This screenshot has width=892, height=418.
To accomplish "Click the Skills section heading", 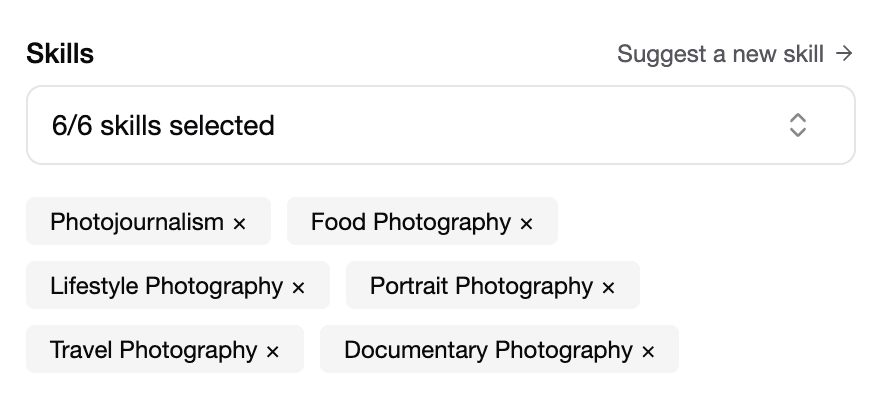I will click(x=60, y=54).
